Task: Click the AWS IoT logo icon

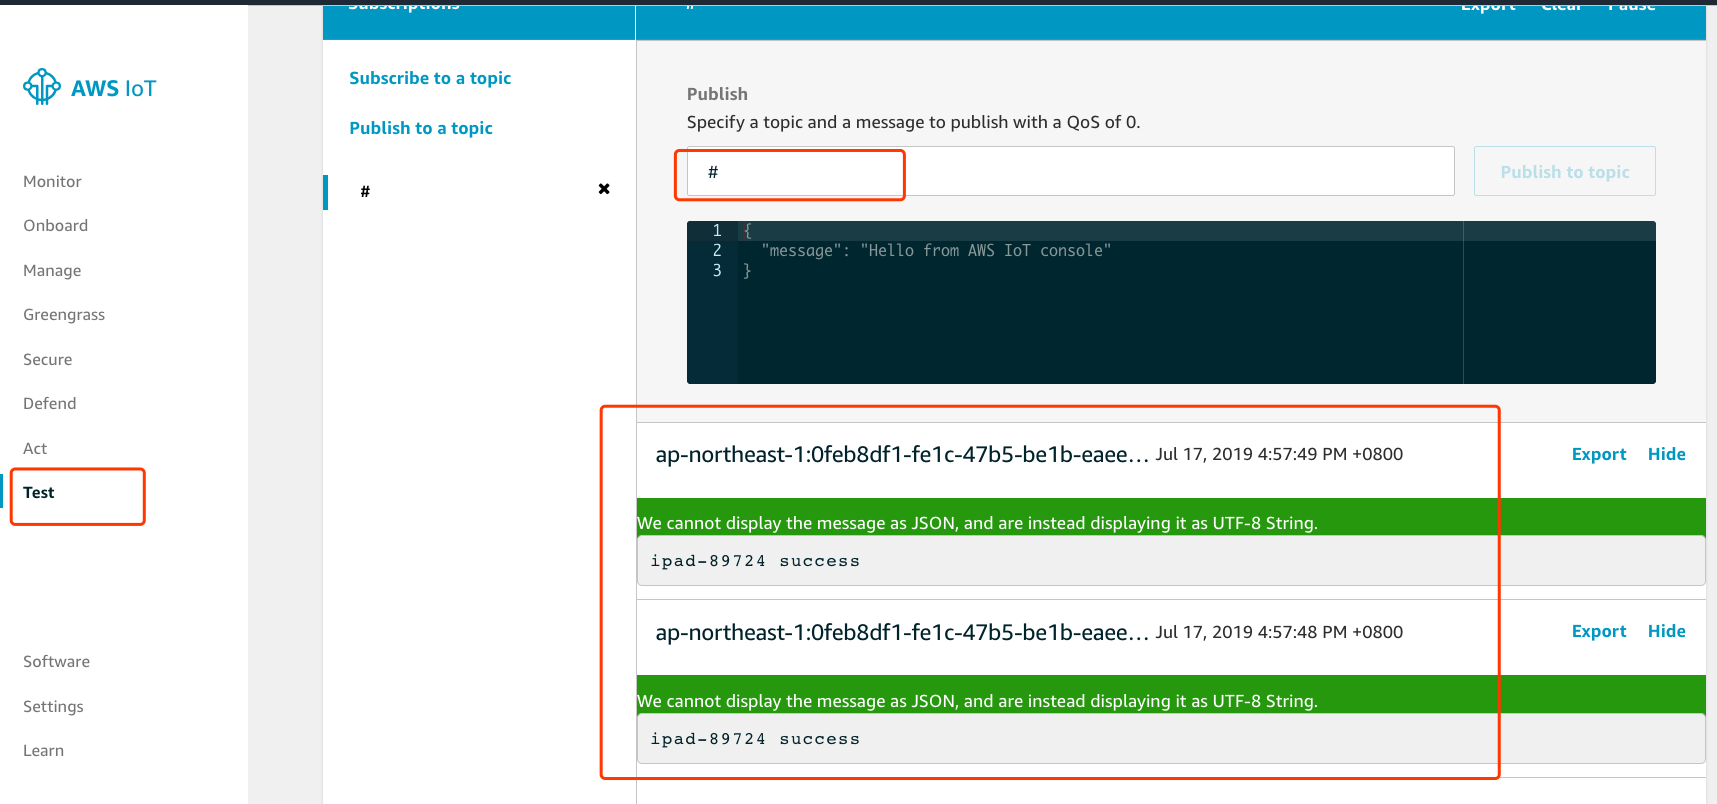Action: (x=42, y=87)
